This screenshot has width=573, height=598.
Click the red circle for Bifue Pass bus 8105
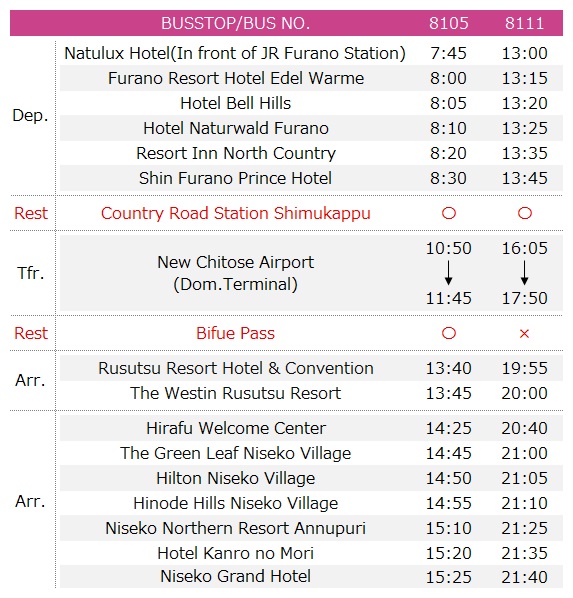(x=449, y=333)
